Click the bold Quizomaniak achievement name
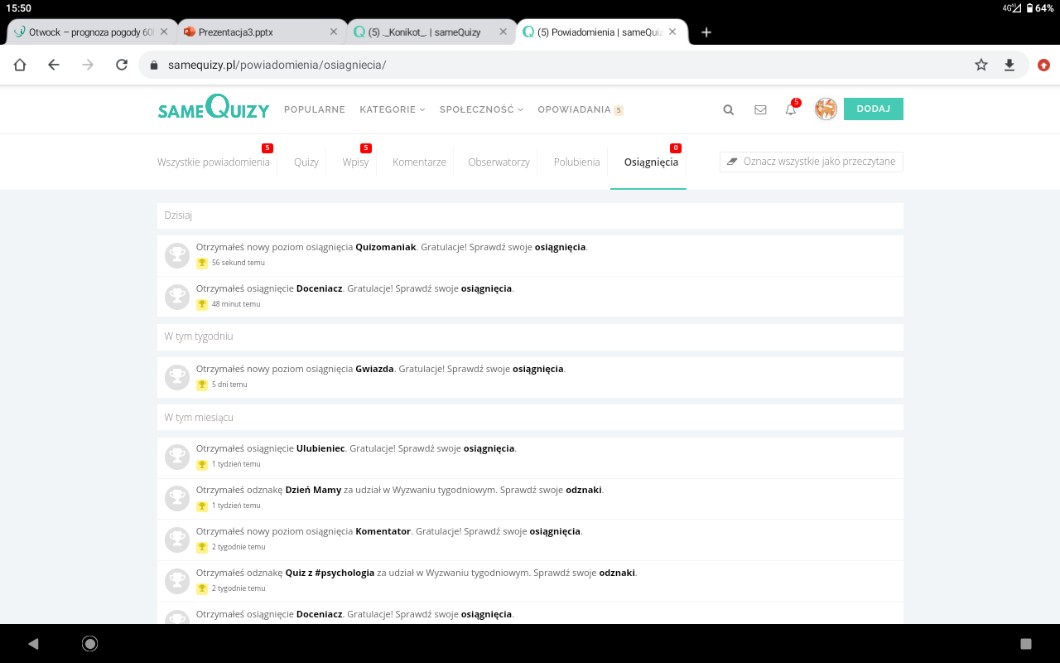This screenshot has height=663, width=1060. tap(385, 247)
